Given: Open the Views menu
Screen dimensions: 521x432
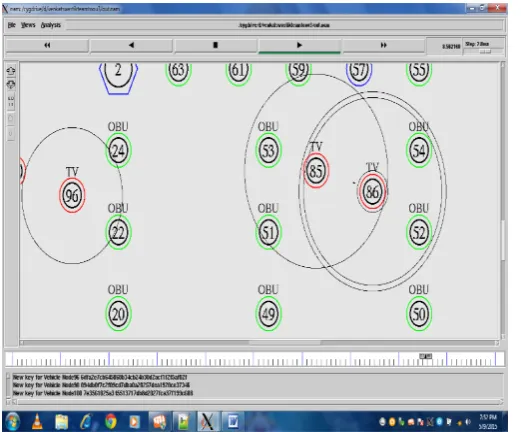Looking at the screenshot, I should [x=28, y=25].
